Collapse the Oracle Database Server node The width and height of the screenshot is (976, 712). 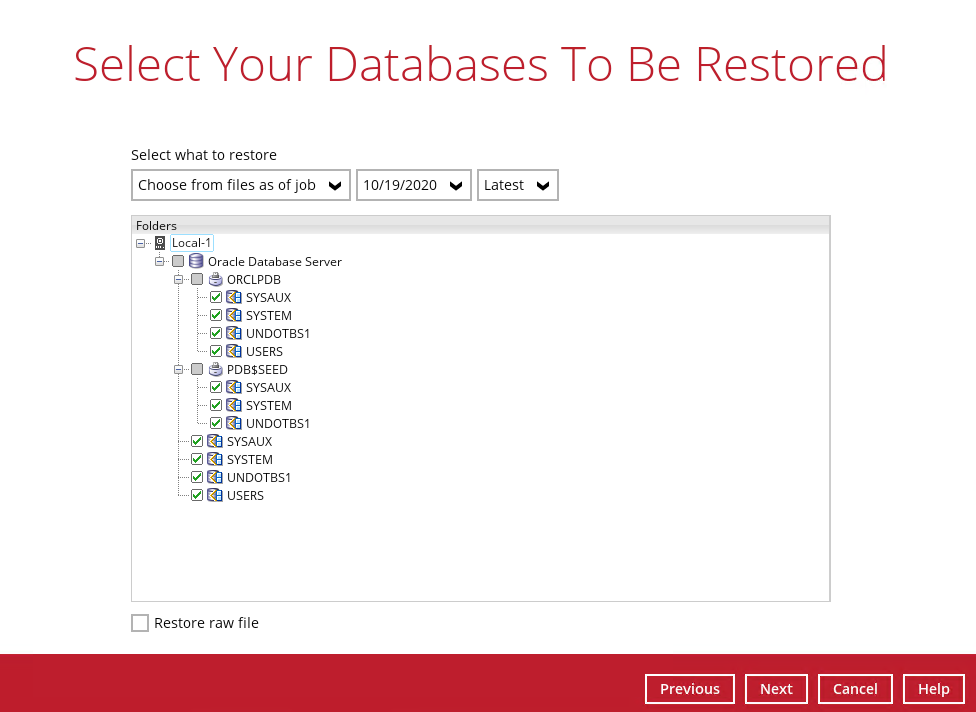[x=159, y=261]
